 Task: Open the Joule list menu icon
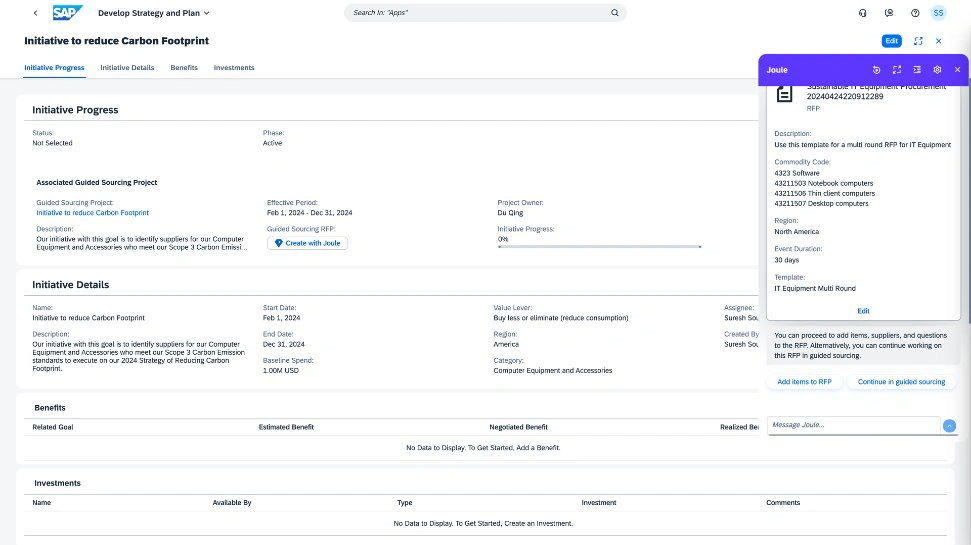(917, 70)
